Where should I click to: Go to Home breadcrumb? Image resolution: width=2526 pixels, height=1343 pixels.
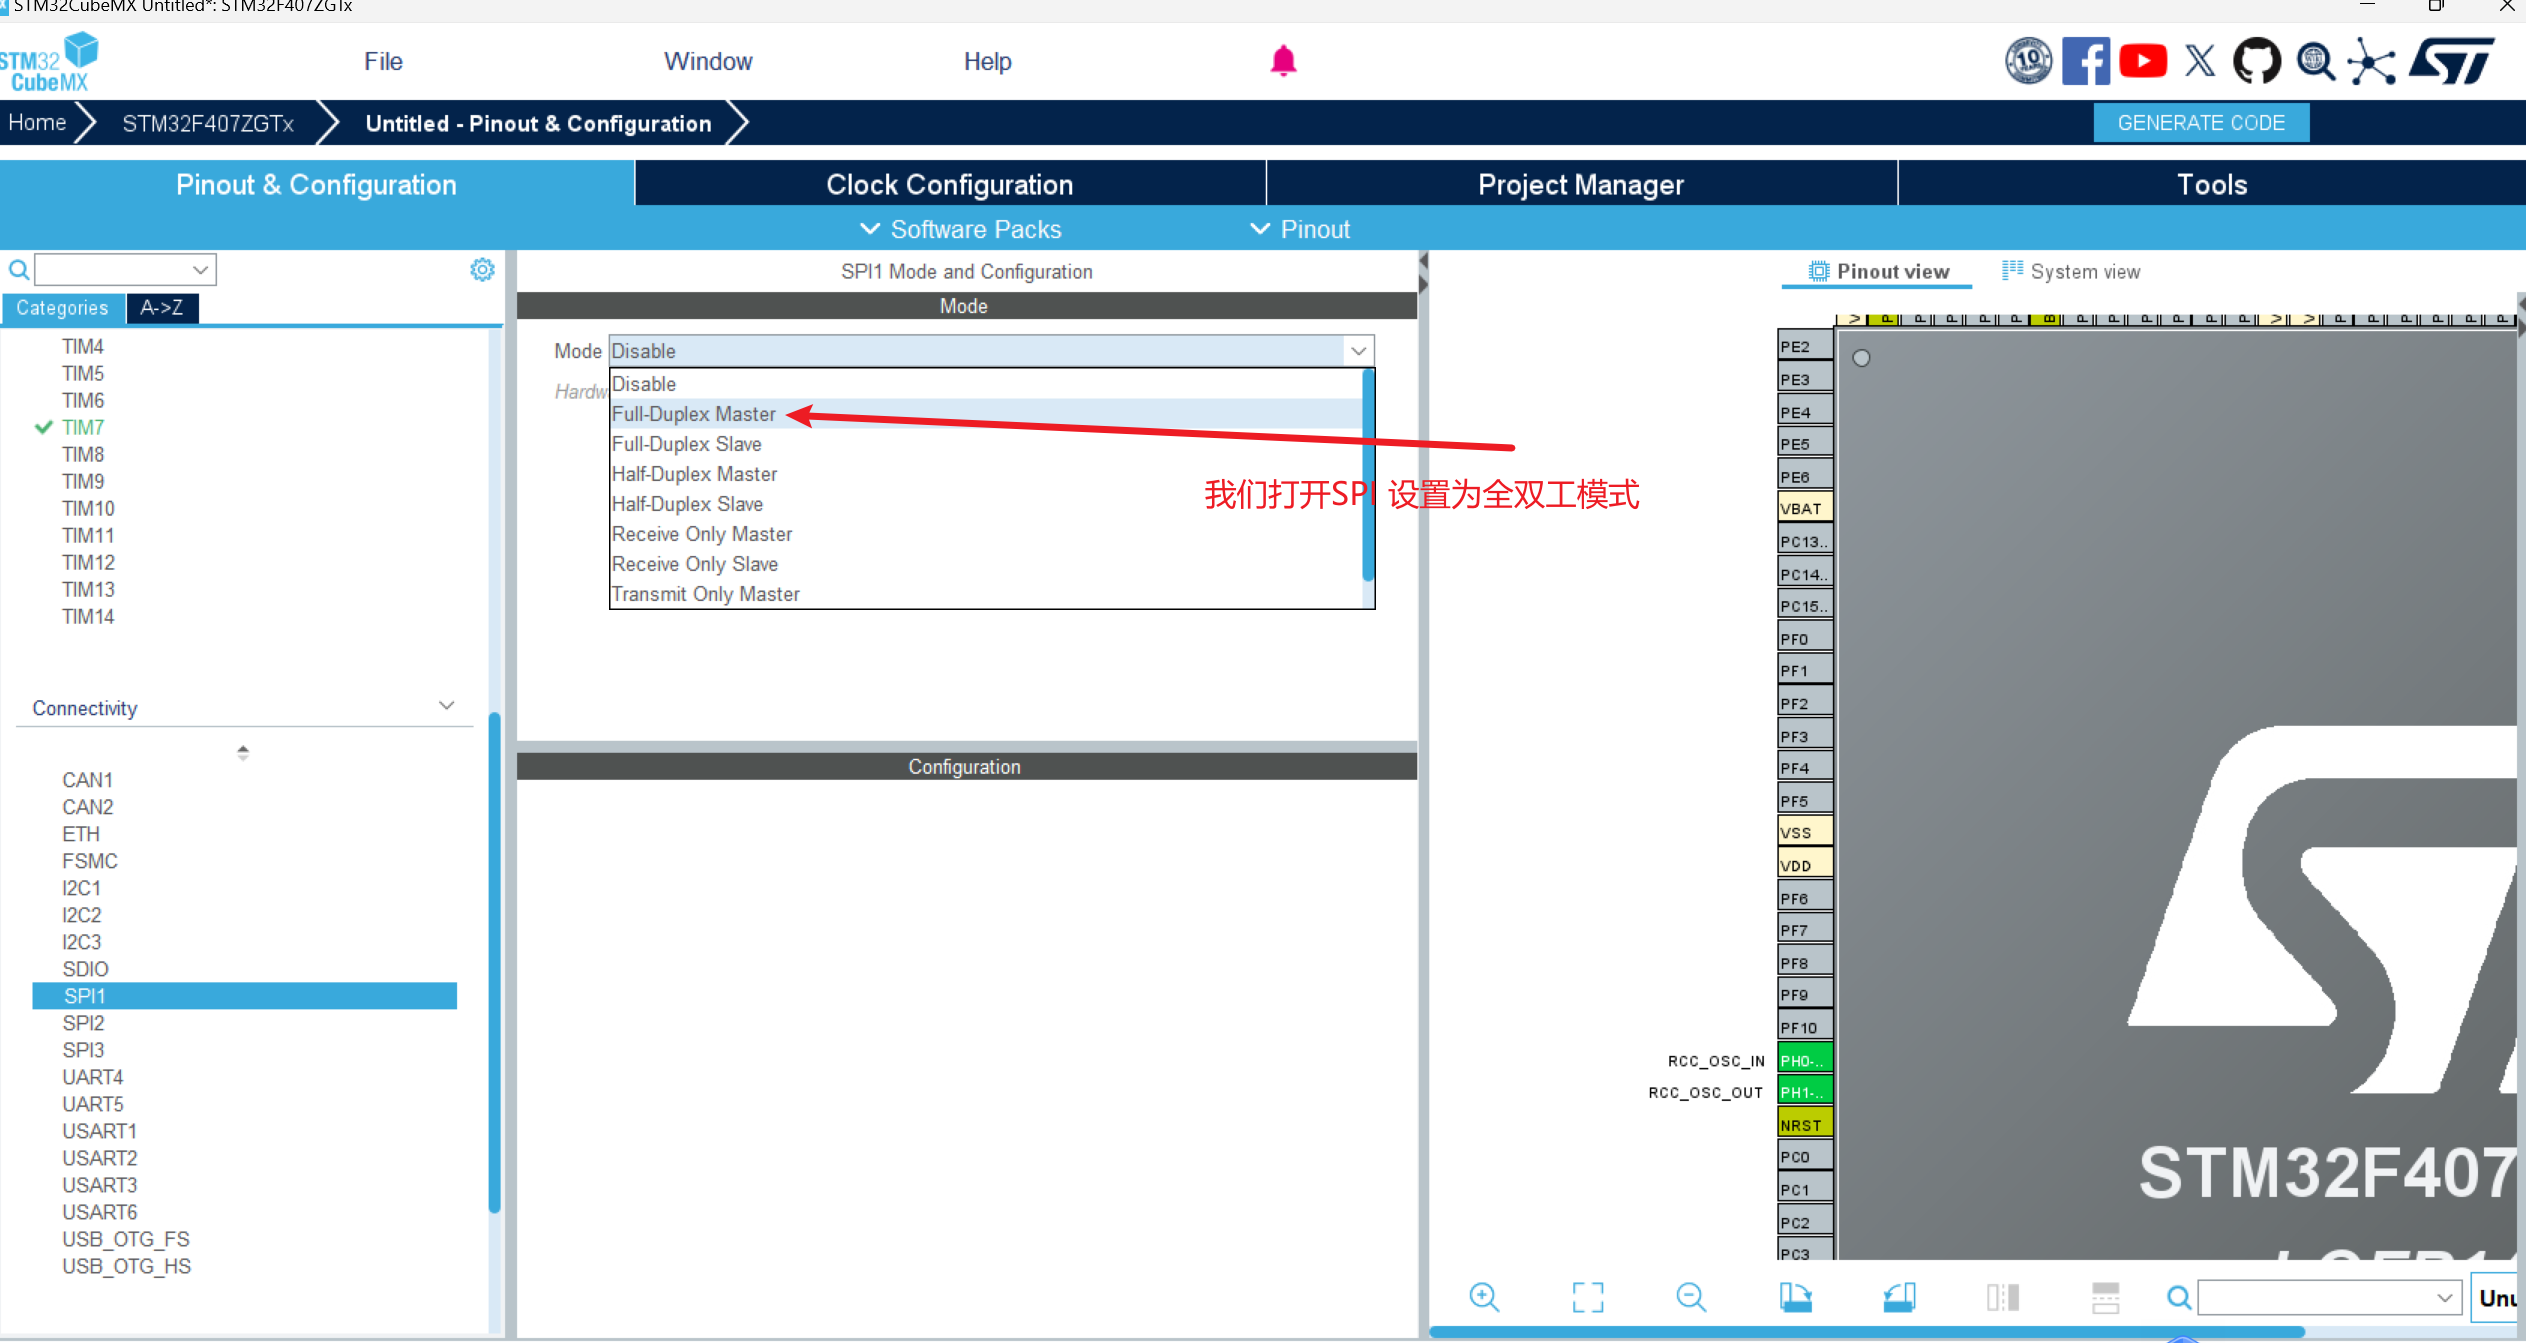[x=37, y=123]
